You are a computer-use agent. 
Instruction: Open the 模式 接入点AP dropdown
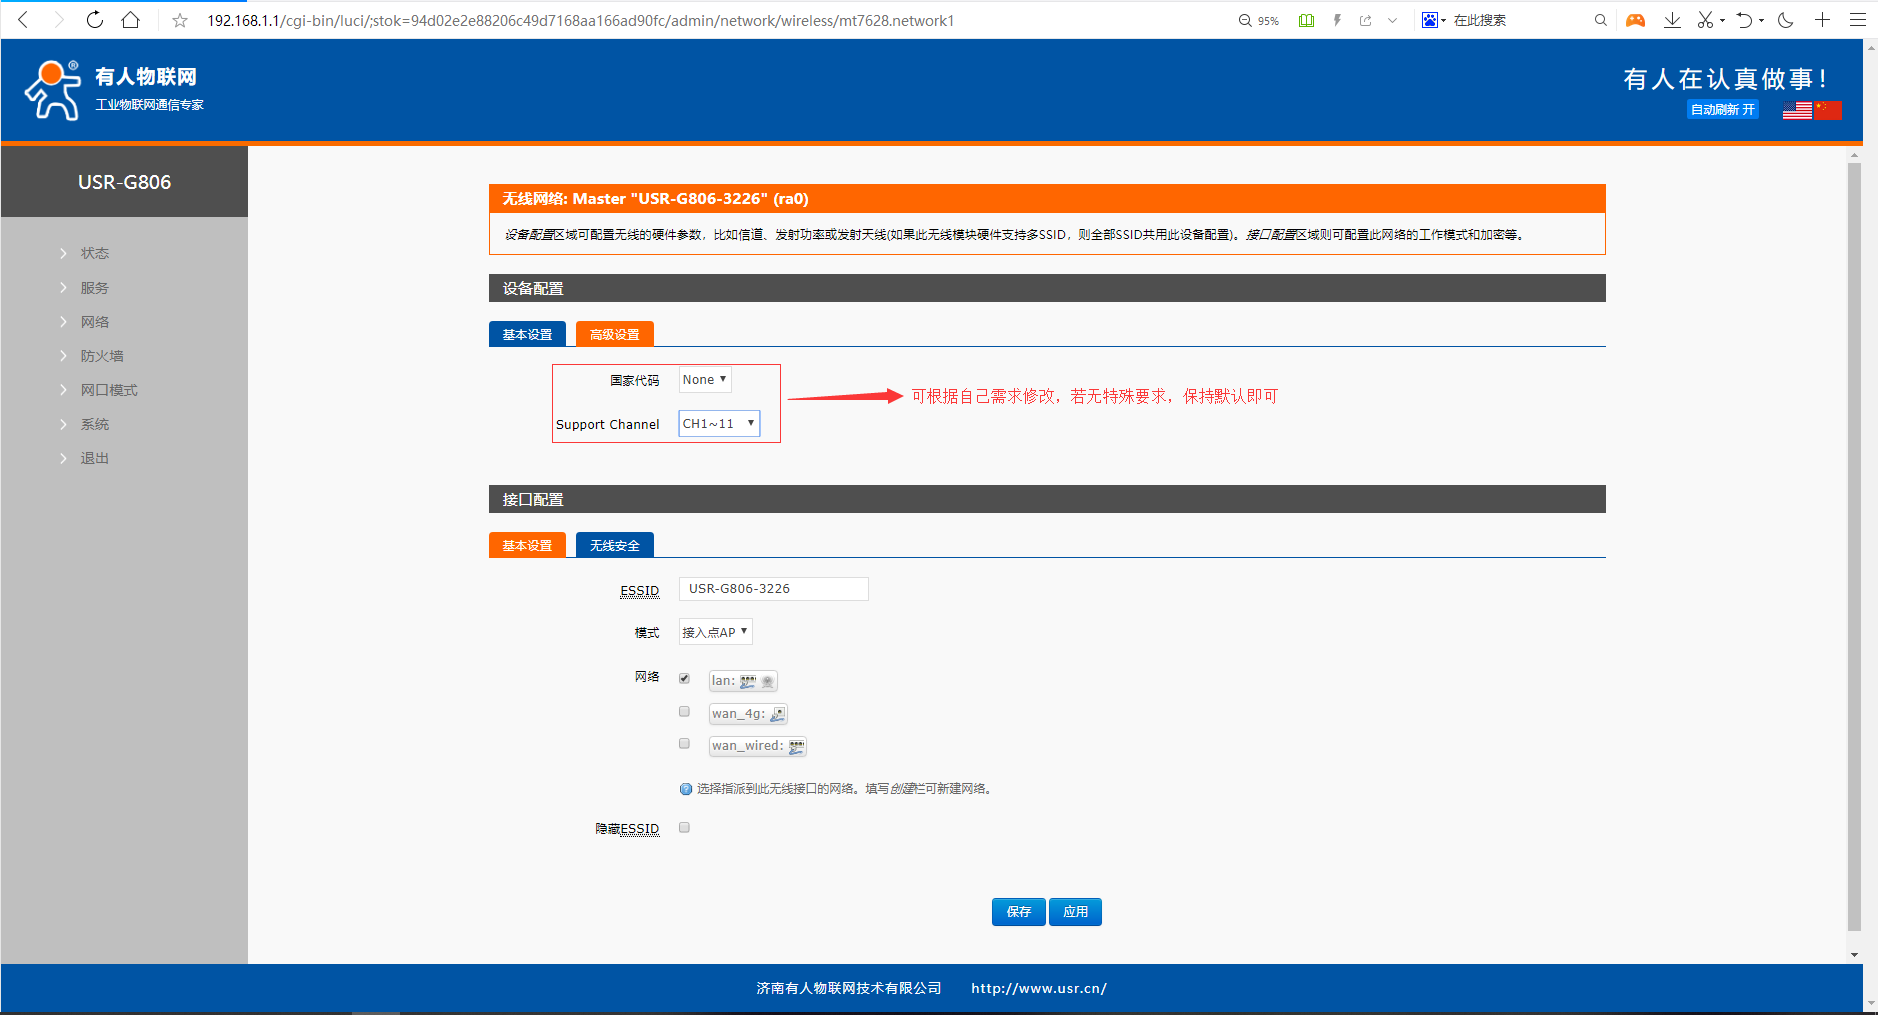tap(715, 632)
